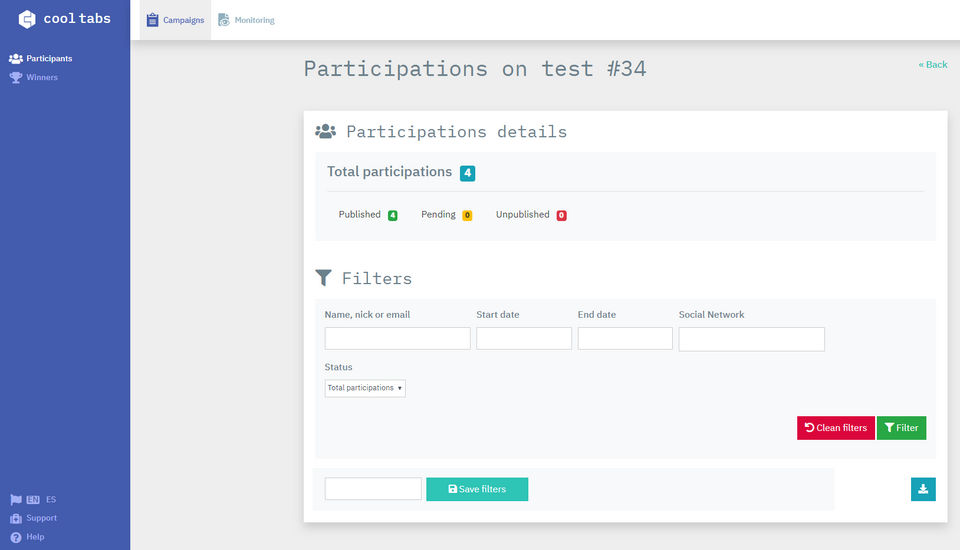The height and width of the screenshot is (550, 960).
Task: Click the Pending label
Action: [438, 215]
